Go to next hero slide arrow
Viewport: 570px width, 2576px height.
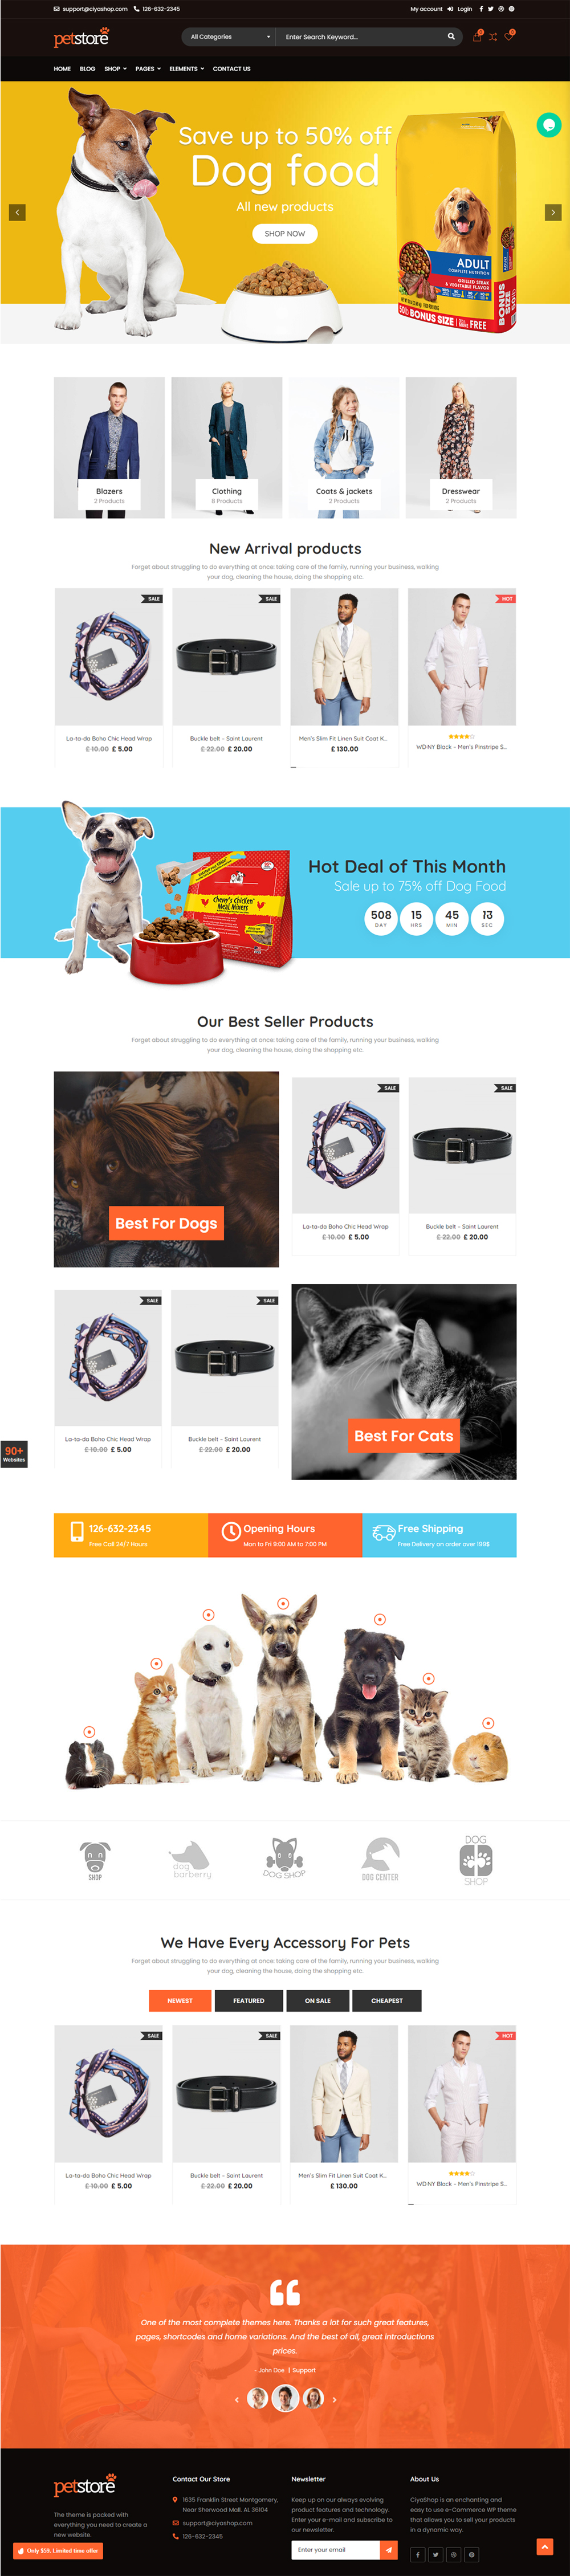coord(553,212)
